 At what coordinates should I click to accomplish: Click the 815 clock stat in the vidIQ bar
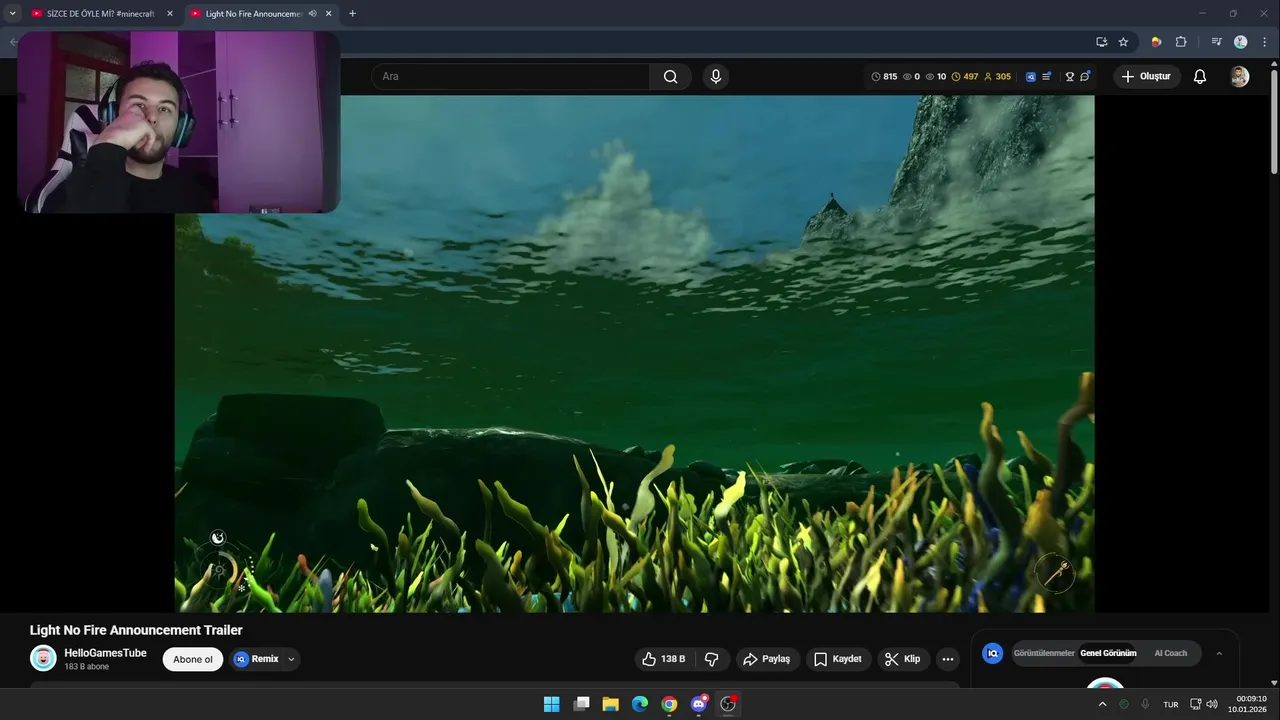click(x=884, y=77)
